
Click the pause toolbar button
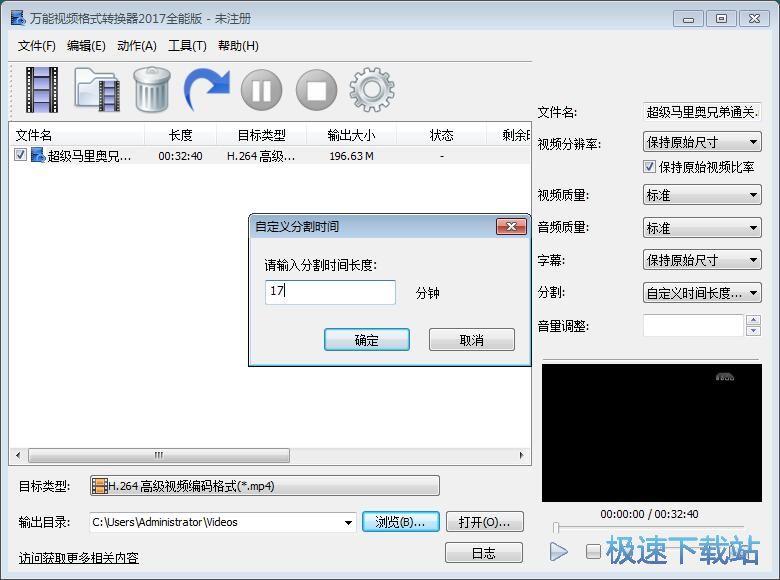point(262,91)
